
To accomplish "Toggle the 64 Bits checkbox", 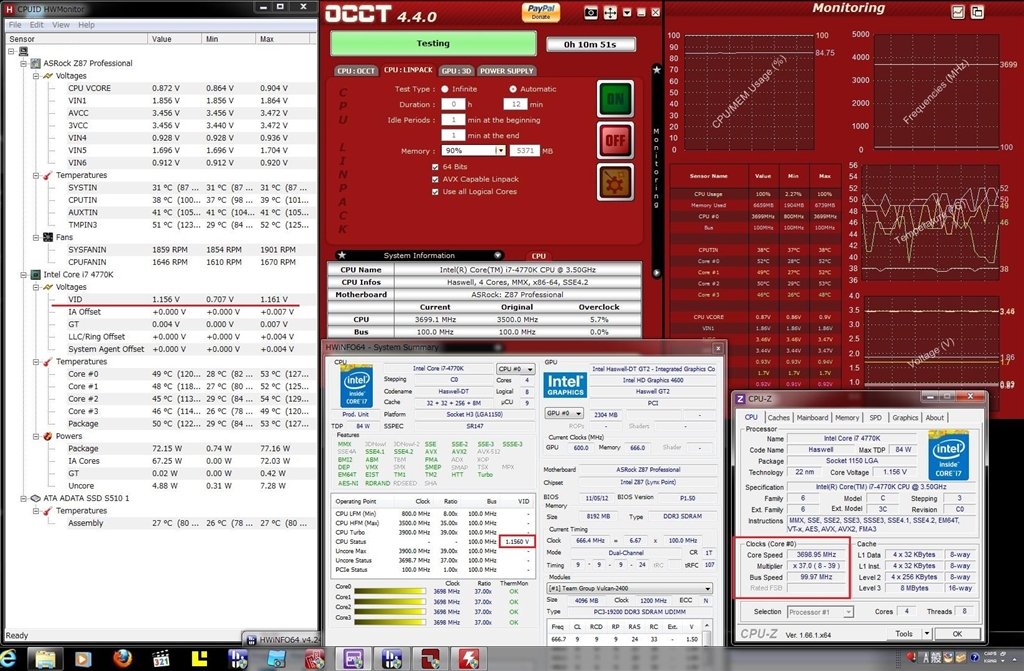I will [435, 167].
